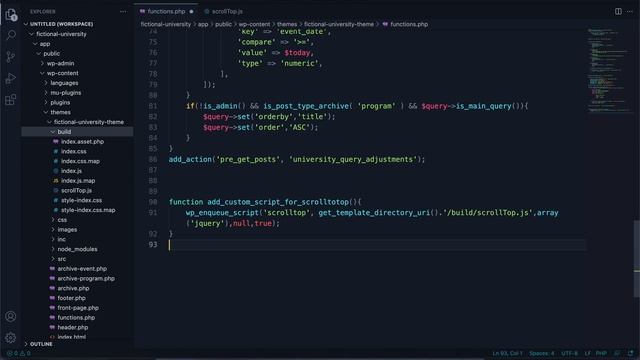Click breadcrumb wp-content

click(x=254, y=24)
